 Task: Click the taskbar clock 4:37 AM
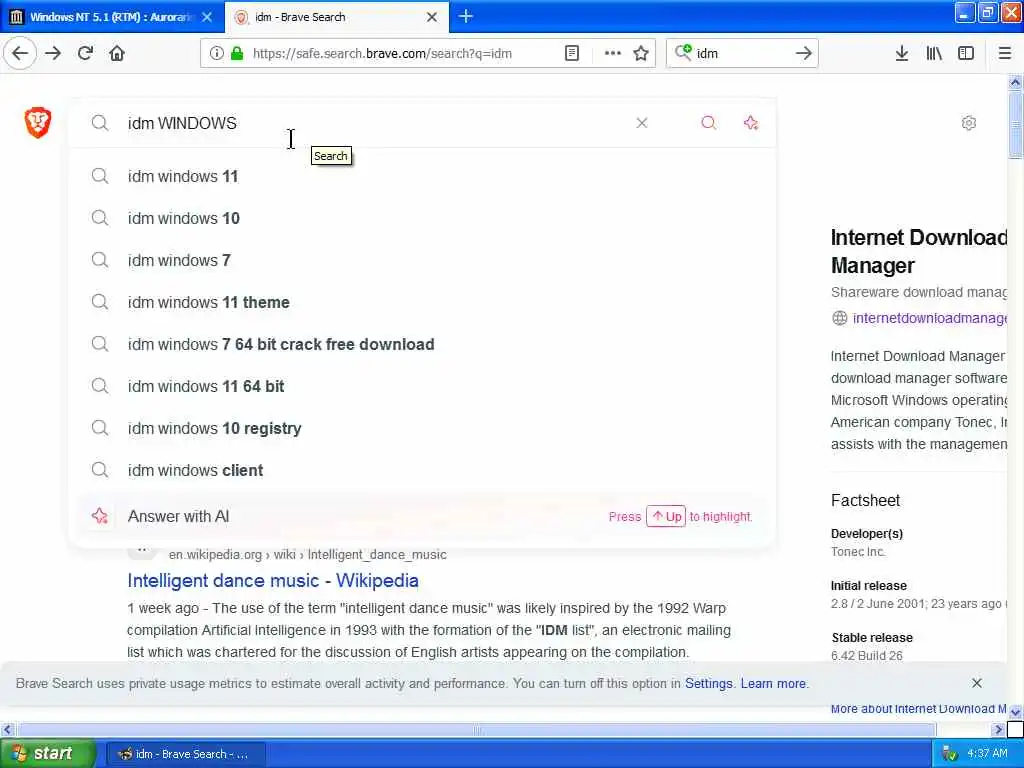[987, 753]
